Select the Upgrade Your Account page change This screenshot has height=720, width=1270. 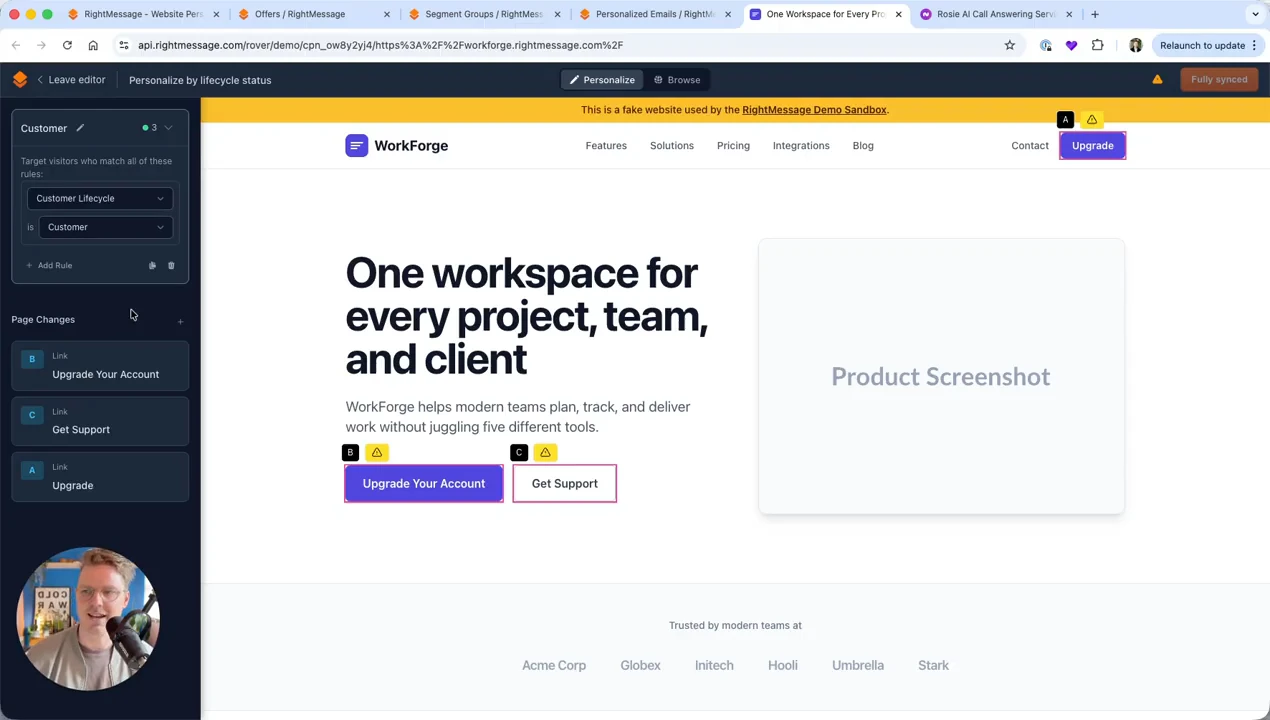pos(100,366)
